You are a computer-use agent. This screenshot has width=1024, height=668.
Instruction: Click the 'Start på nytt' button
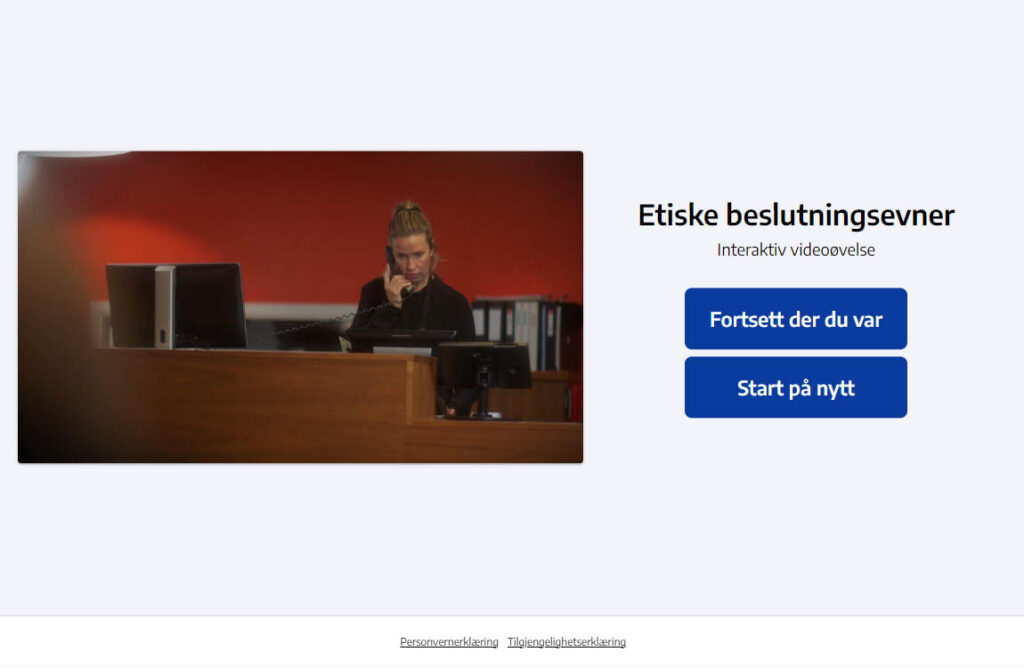795,387
